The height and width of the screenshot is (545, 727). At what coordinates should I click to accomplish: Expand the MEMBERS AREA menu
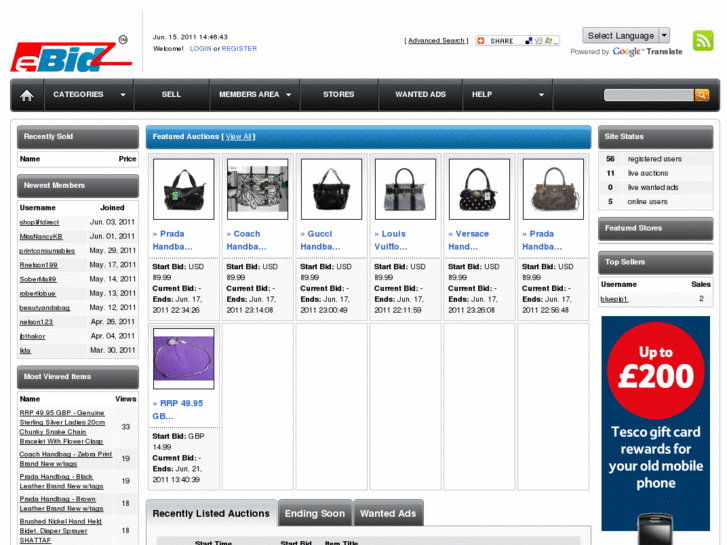click(x=255, y=95)
